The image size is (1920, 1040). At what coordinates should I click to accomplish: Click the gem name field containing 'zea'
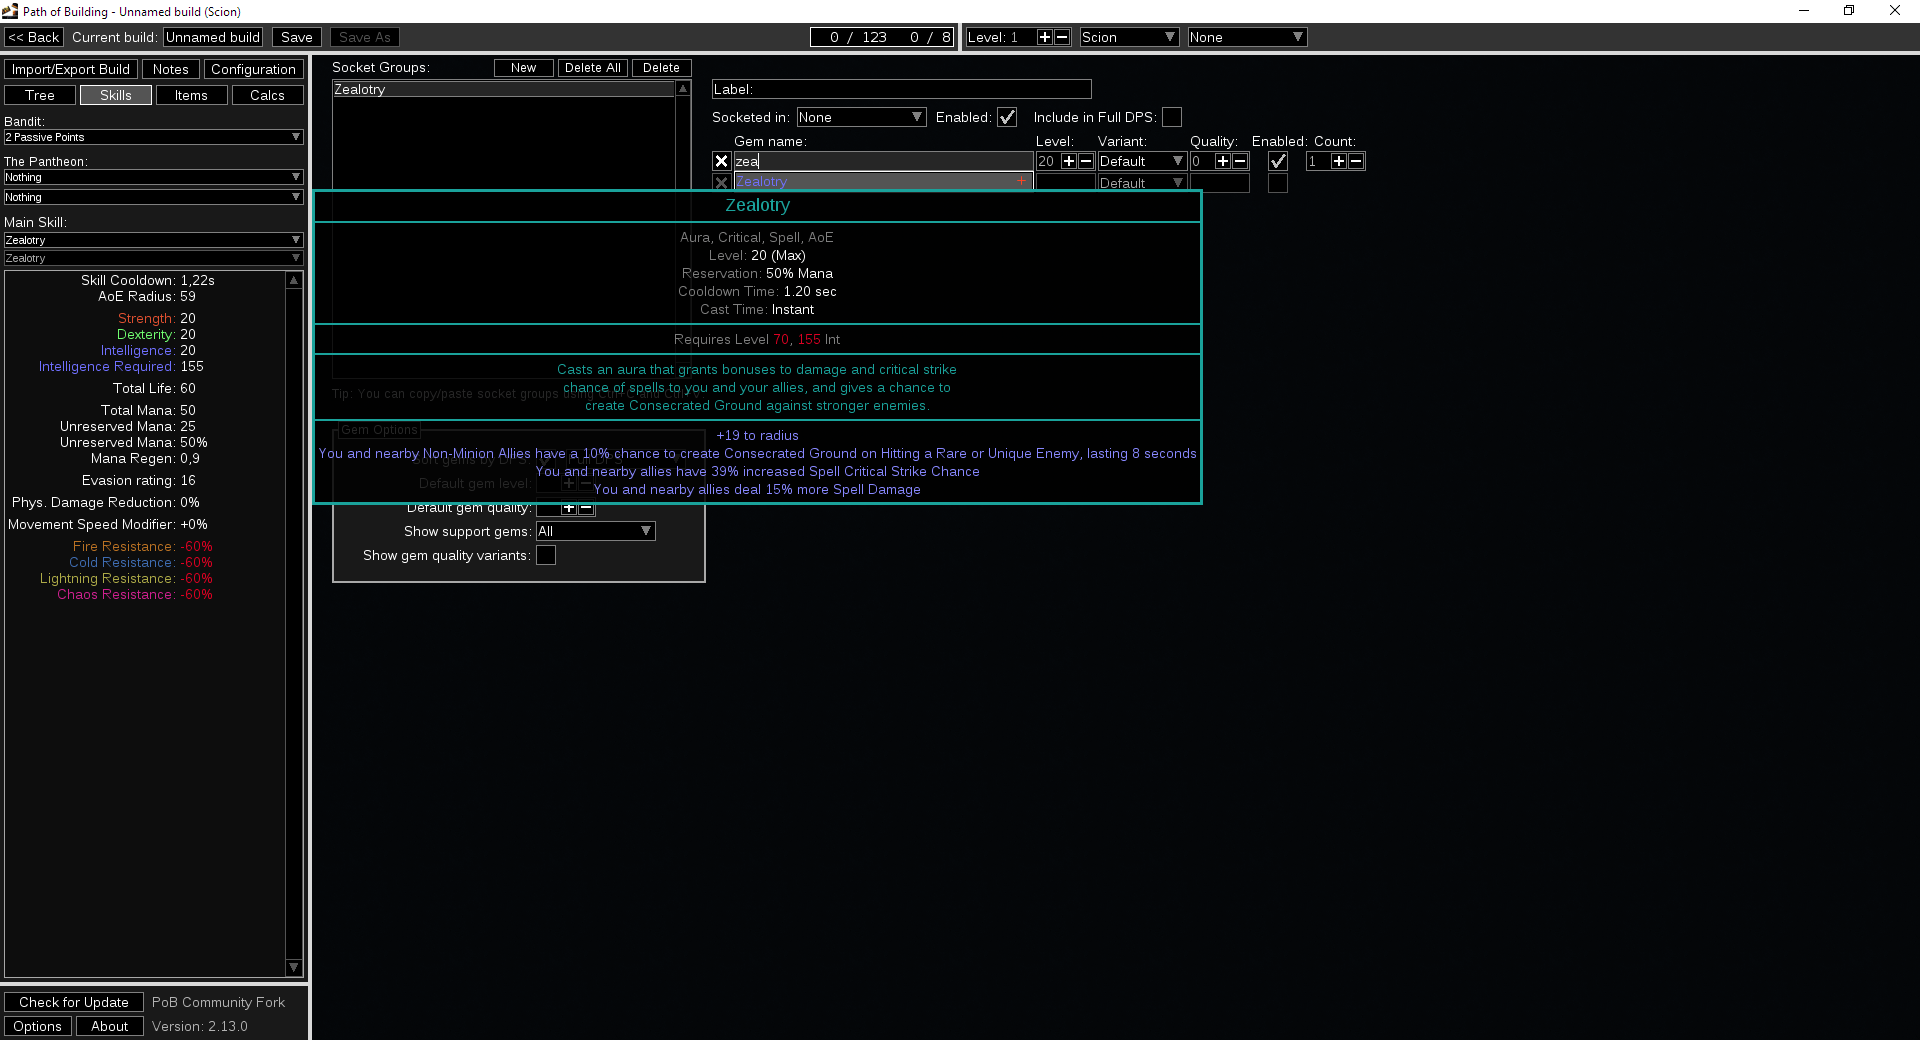[884, 161]
